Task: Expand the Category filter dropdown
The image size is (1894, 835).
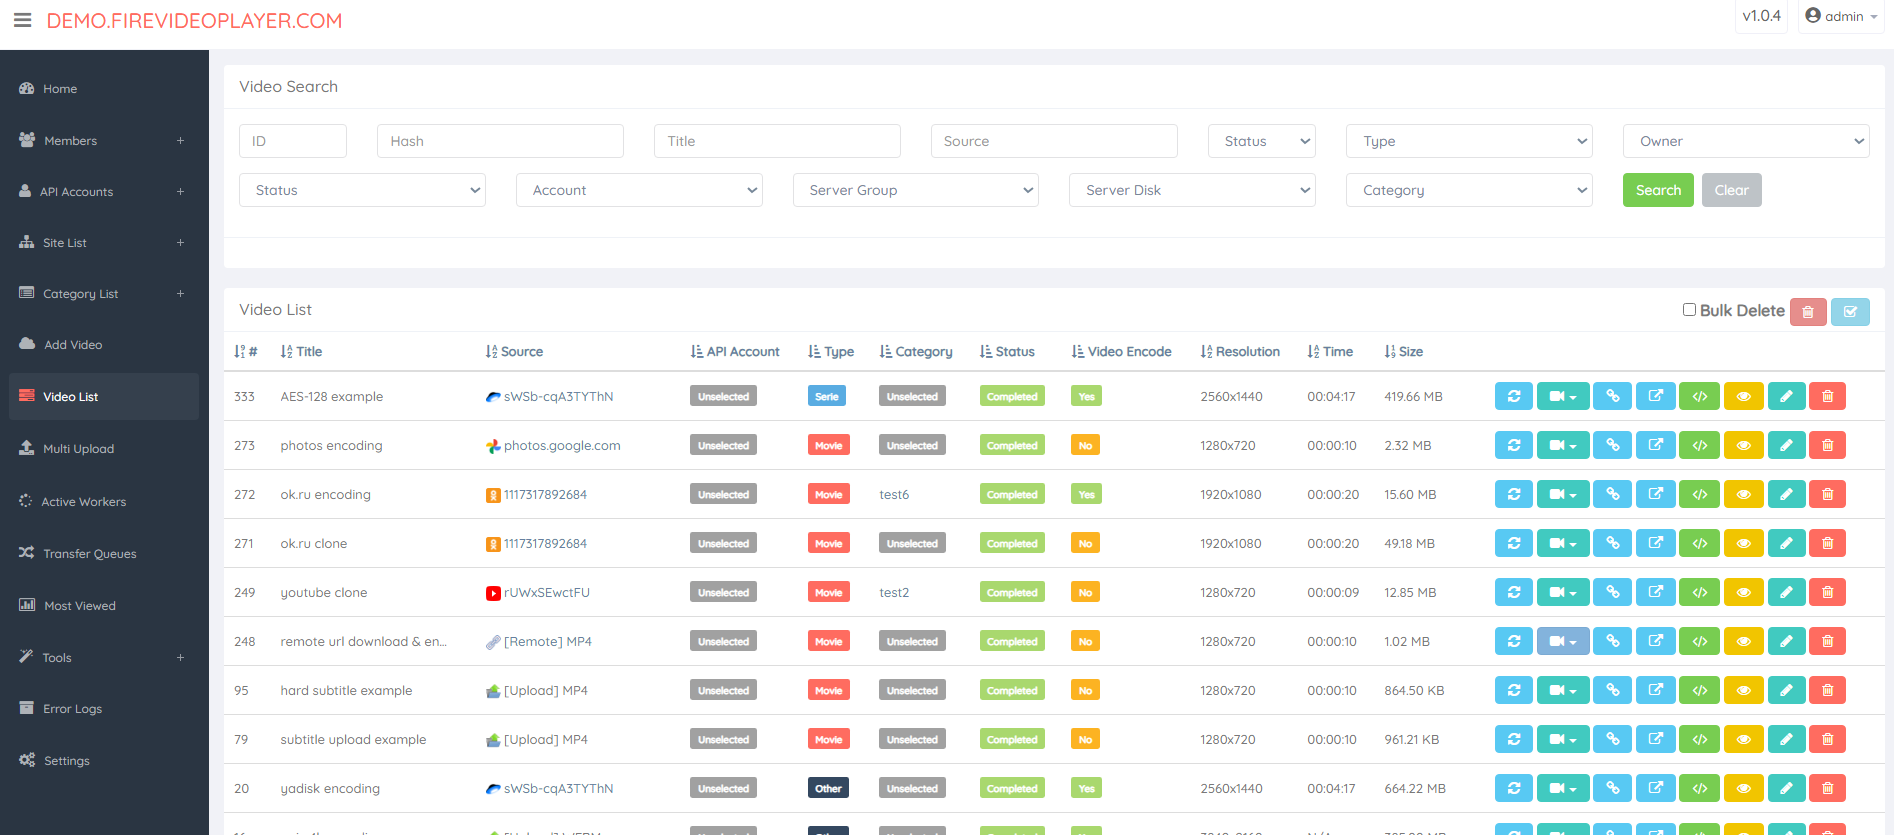Action: pos(1468,191)
